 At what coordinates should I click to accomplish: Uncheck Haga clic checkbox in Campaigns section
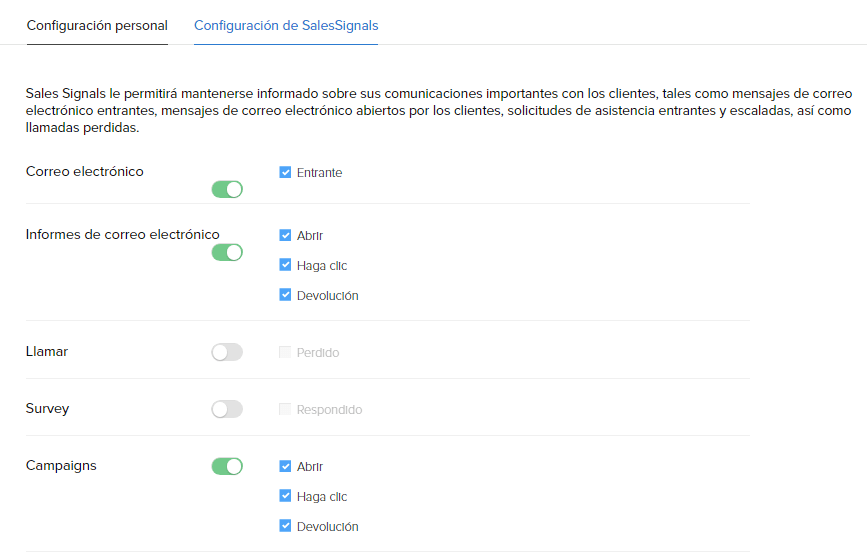[x=286, y=497]
